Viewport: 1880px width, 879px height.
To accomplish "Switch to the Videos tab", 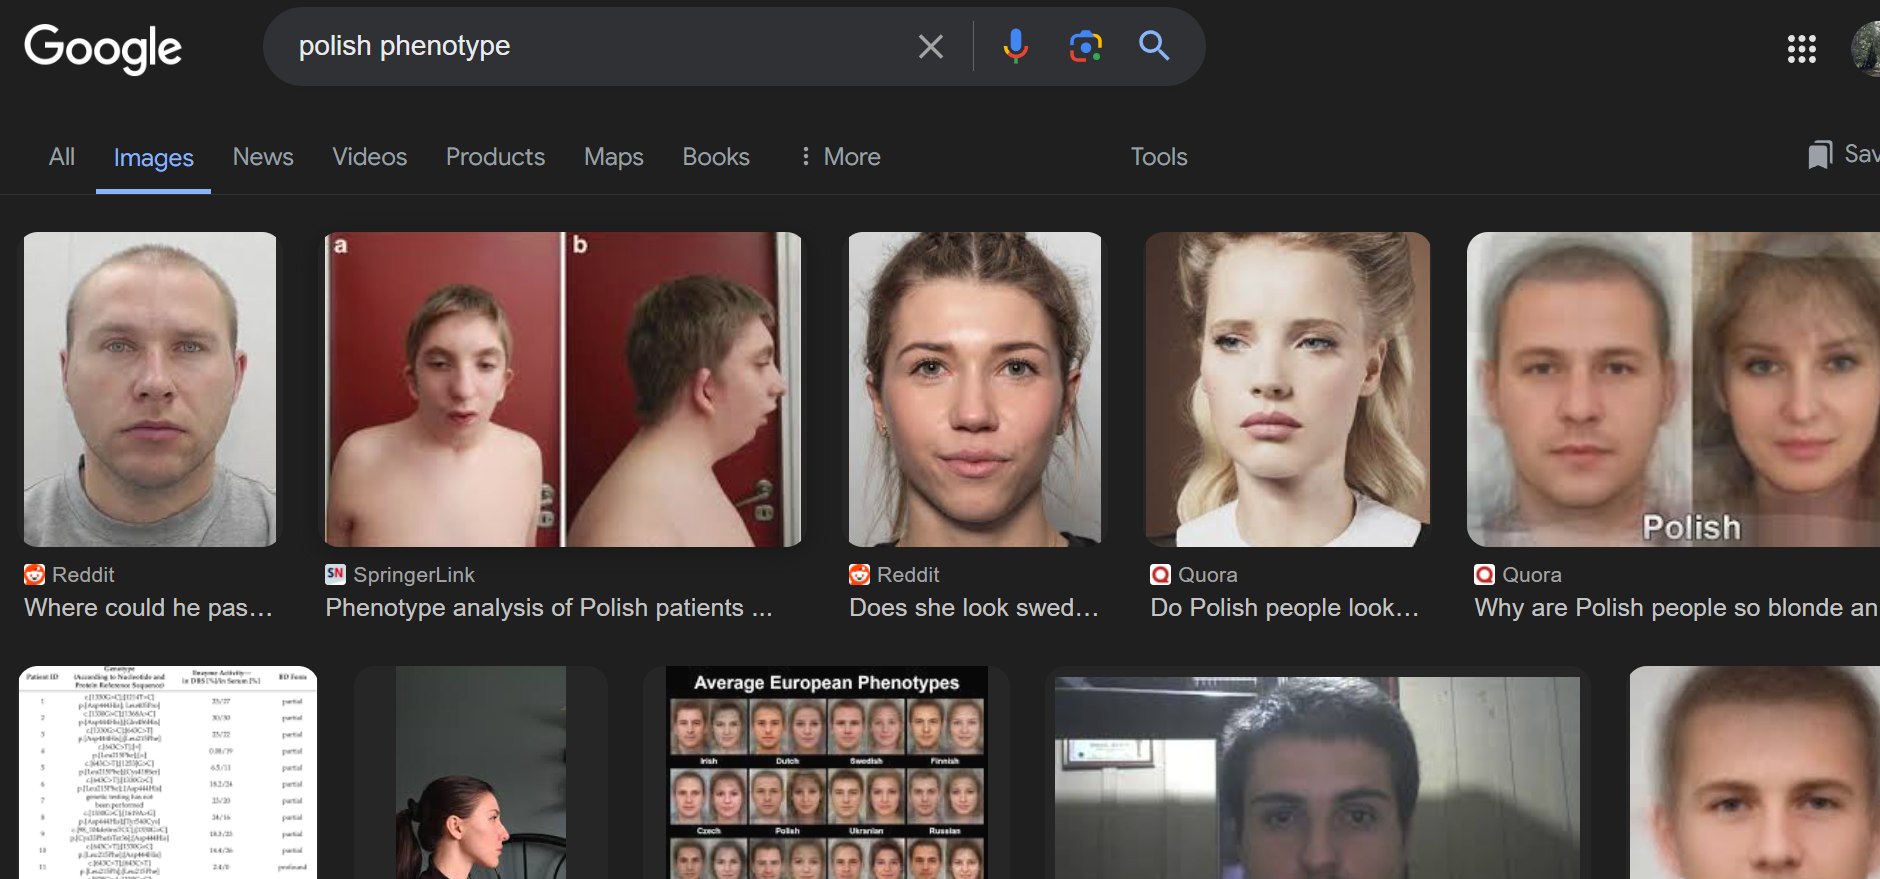I will click(369, 157).
